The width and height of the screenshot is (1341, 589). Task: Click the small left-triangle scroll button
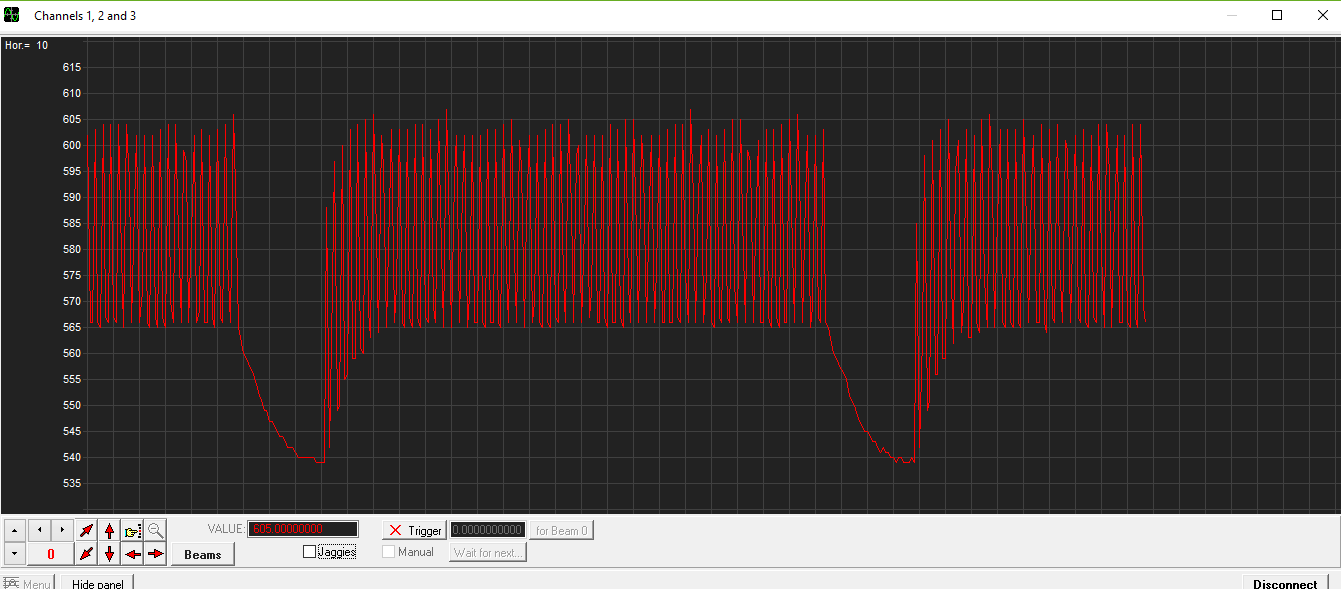pyautogui.click(x=39, y=529)
